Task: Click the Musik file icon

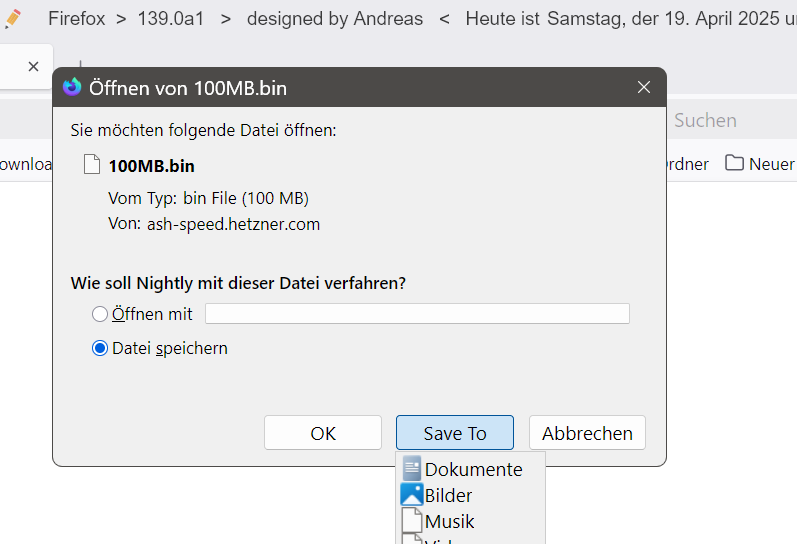Action: click(x=411, y=521)
